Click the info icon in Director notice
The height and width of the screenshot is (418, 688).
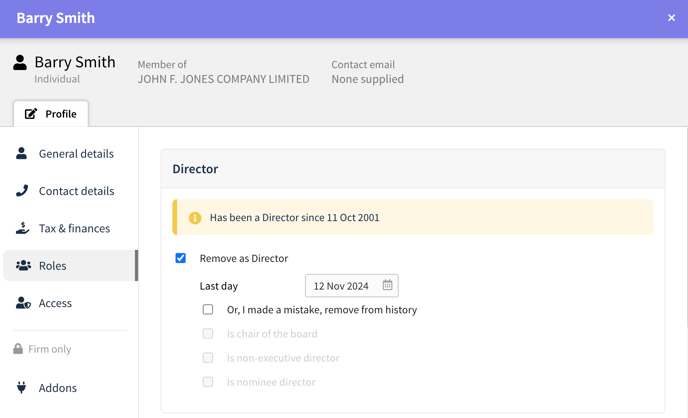coord(195,218)
